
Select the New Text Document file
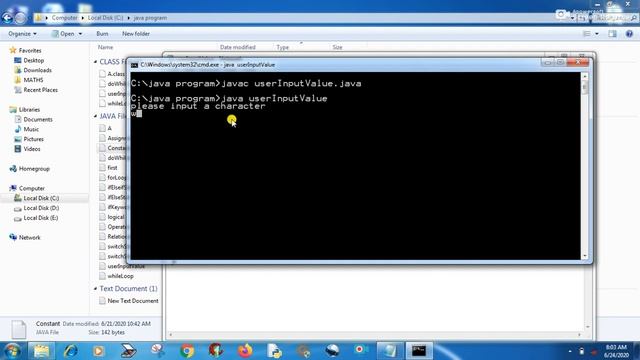point(133,301)
